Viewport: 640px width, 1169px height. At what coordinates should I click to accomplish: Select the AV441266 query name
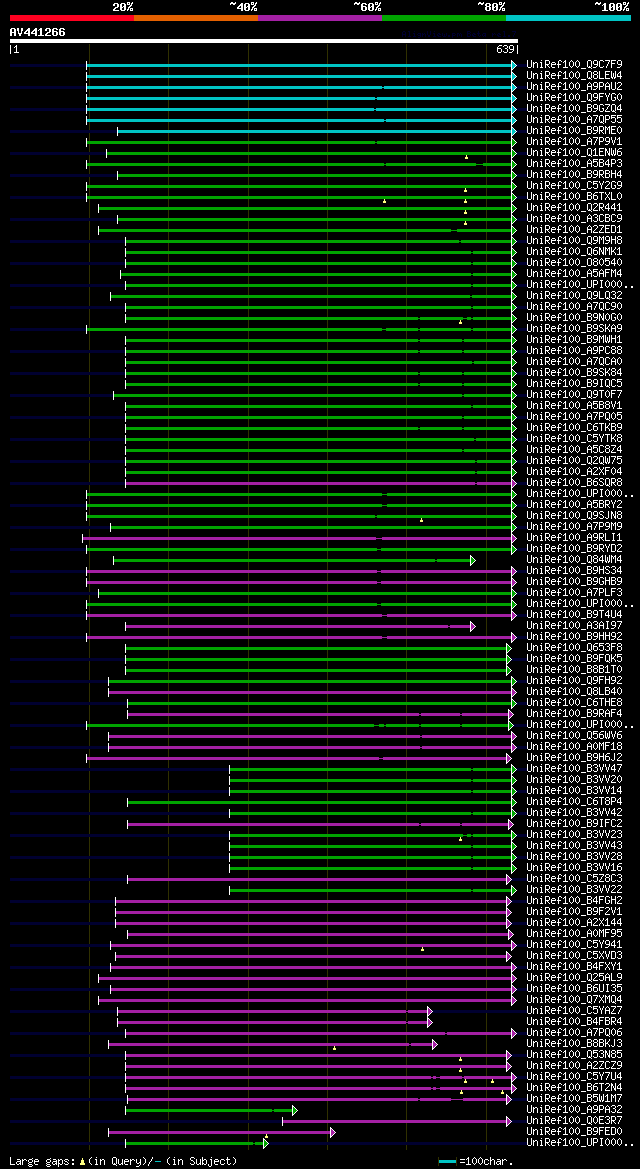pyautogui.click(x=37, y=32)
